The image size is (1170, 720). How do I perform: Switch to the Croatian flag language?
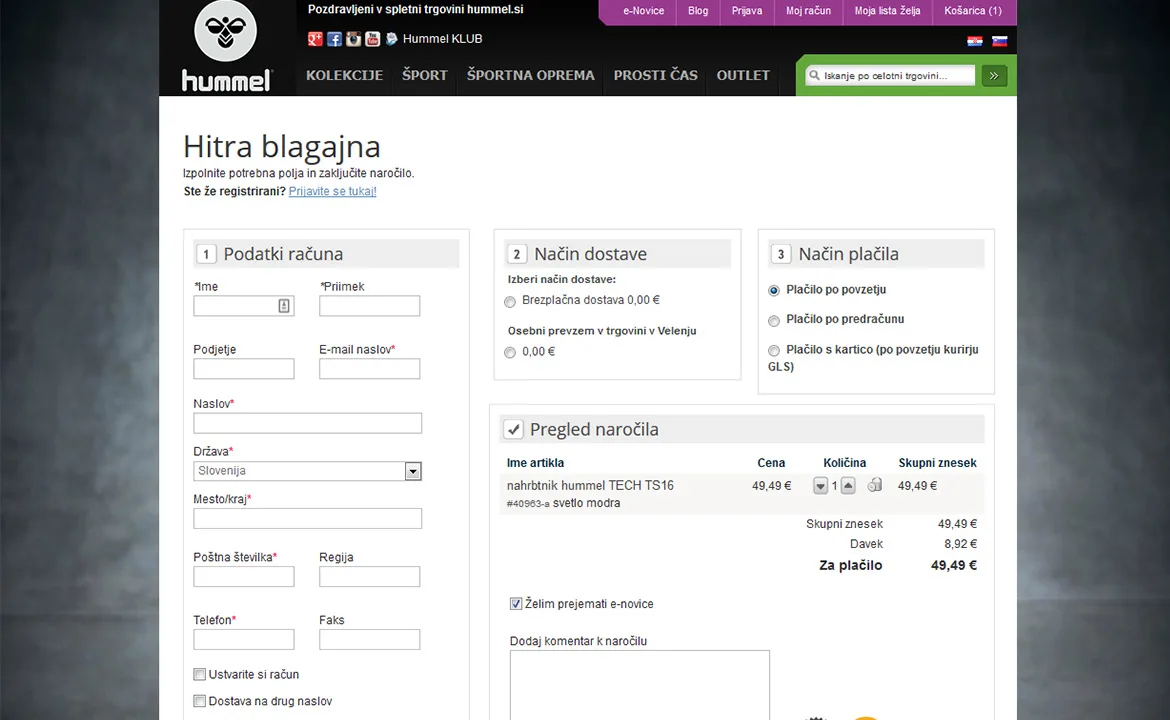point(975,41)
